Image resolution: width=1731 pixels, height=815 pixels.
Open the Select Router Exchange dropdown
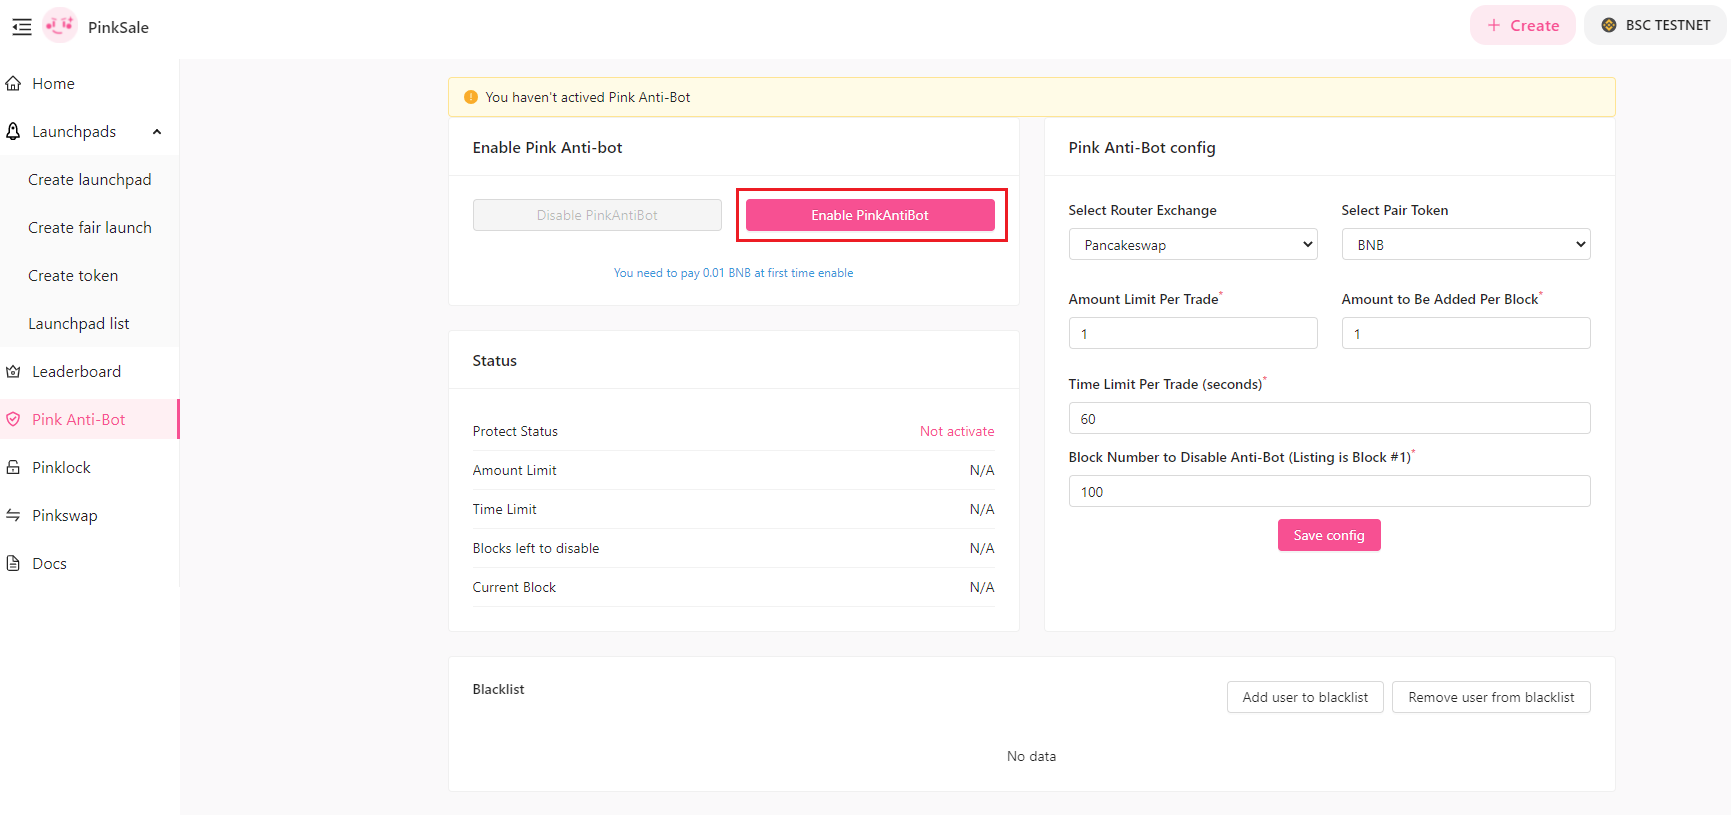pos(1192,244)
